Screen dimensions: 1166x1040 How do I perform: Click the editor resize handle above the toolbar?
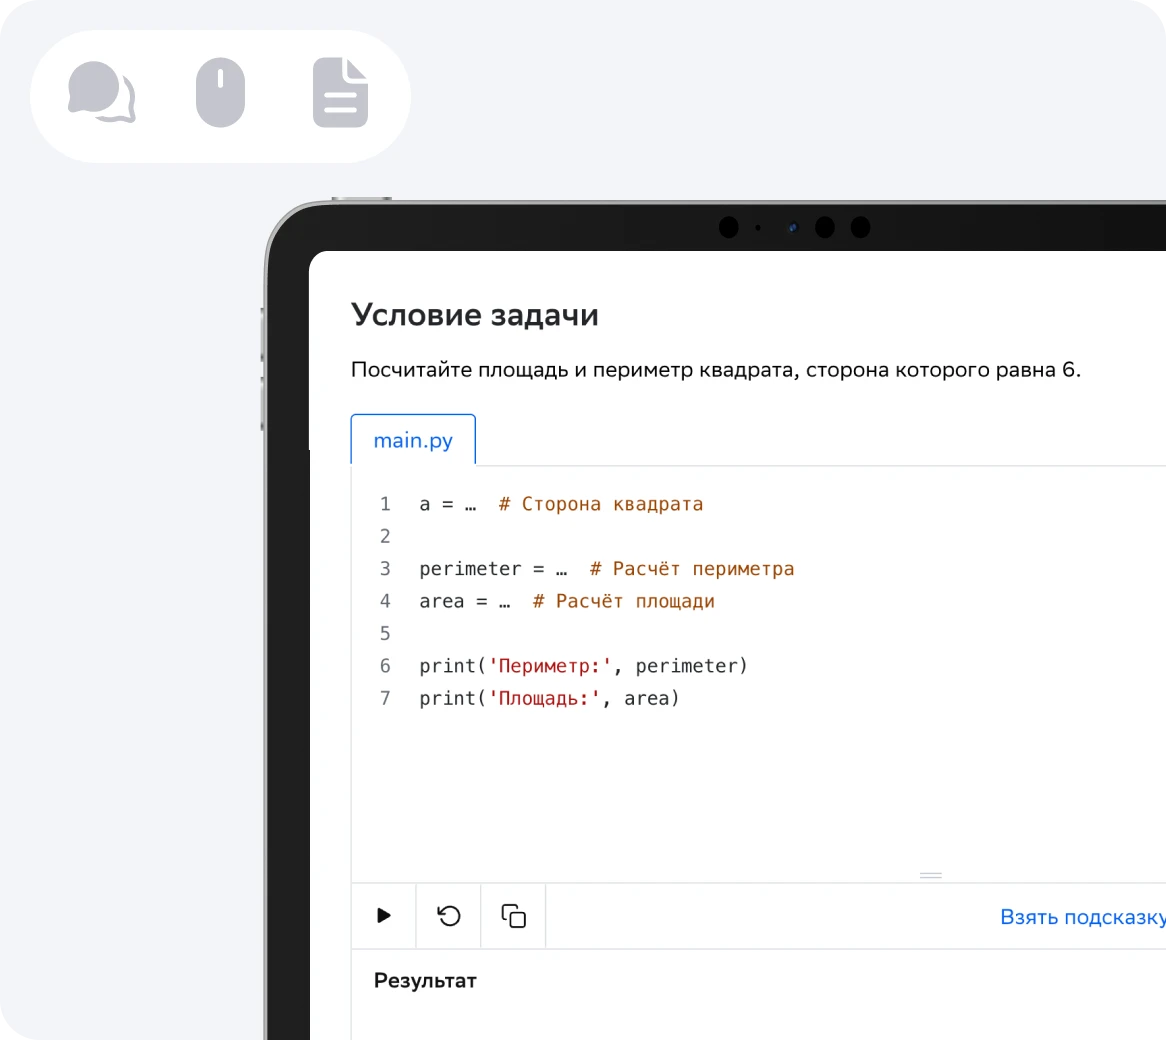coord(930,875)
